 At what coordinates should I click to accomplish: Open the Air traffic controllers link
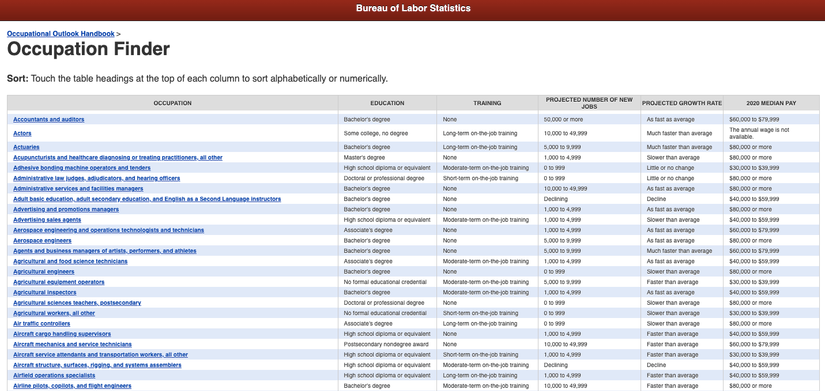(42, 324)
